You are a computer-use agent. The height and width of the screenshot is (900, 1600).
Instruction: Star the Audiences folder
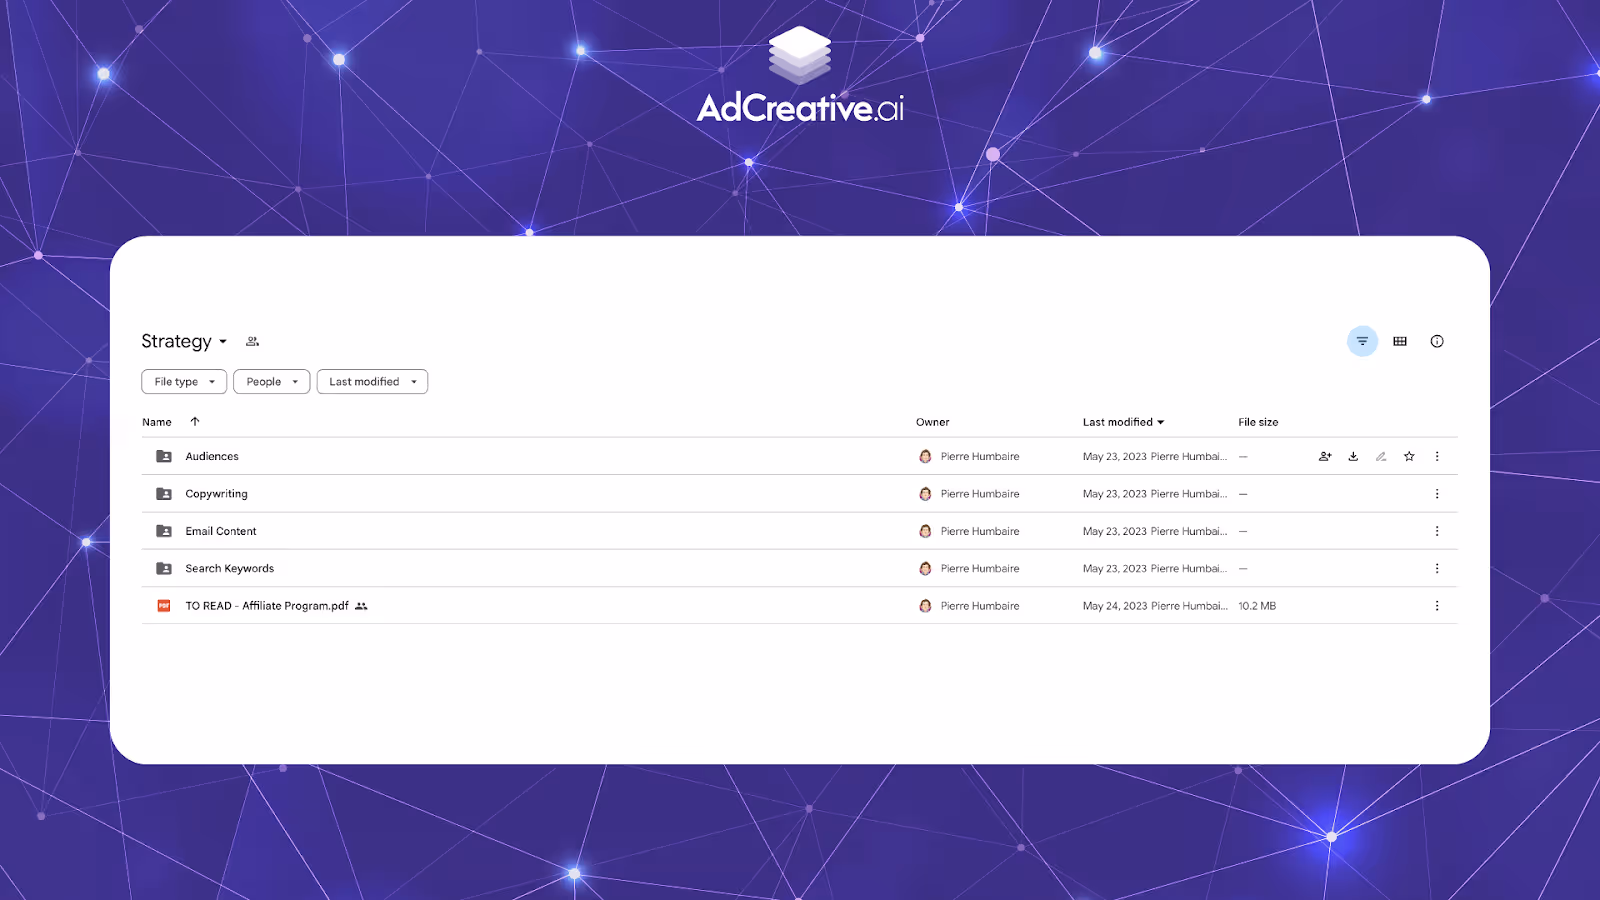tap(1409, 456)
